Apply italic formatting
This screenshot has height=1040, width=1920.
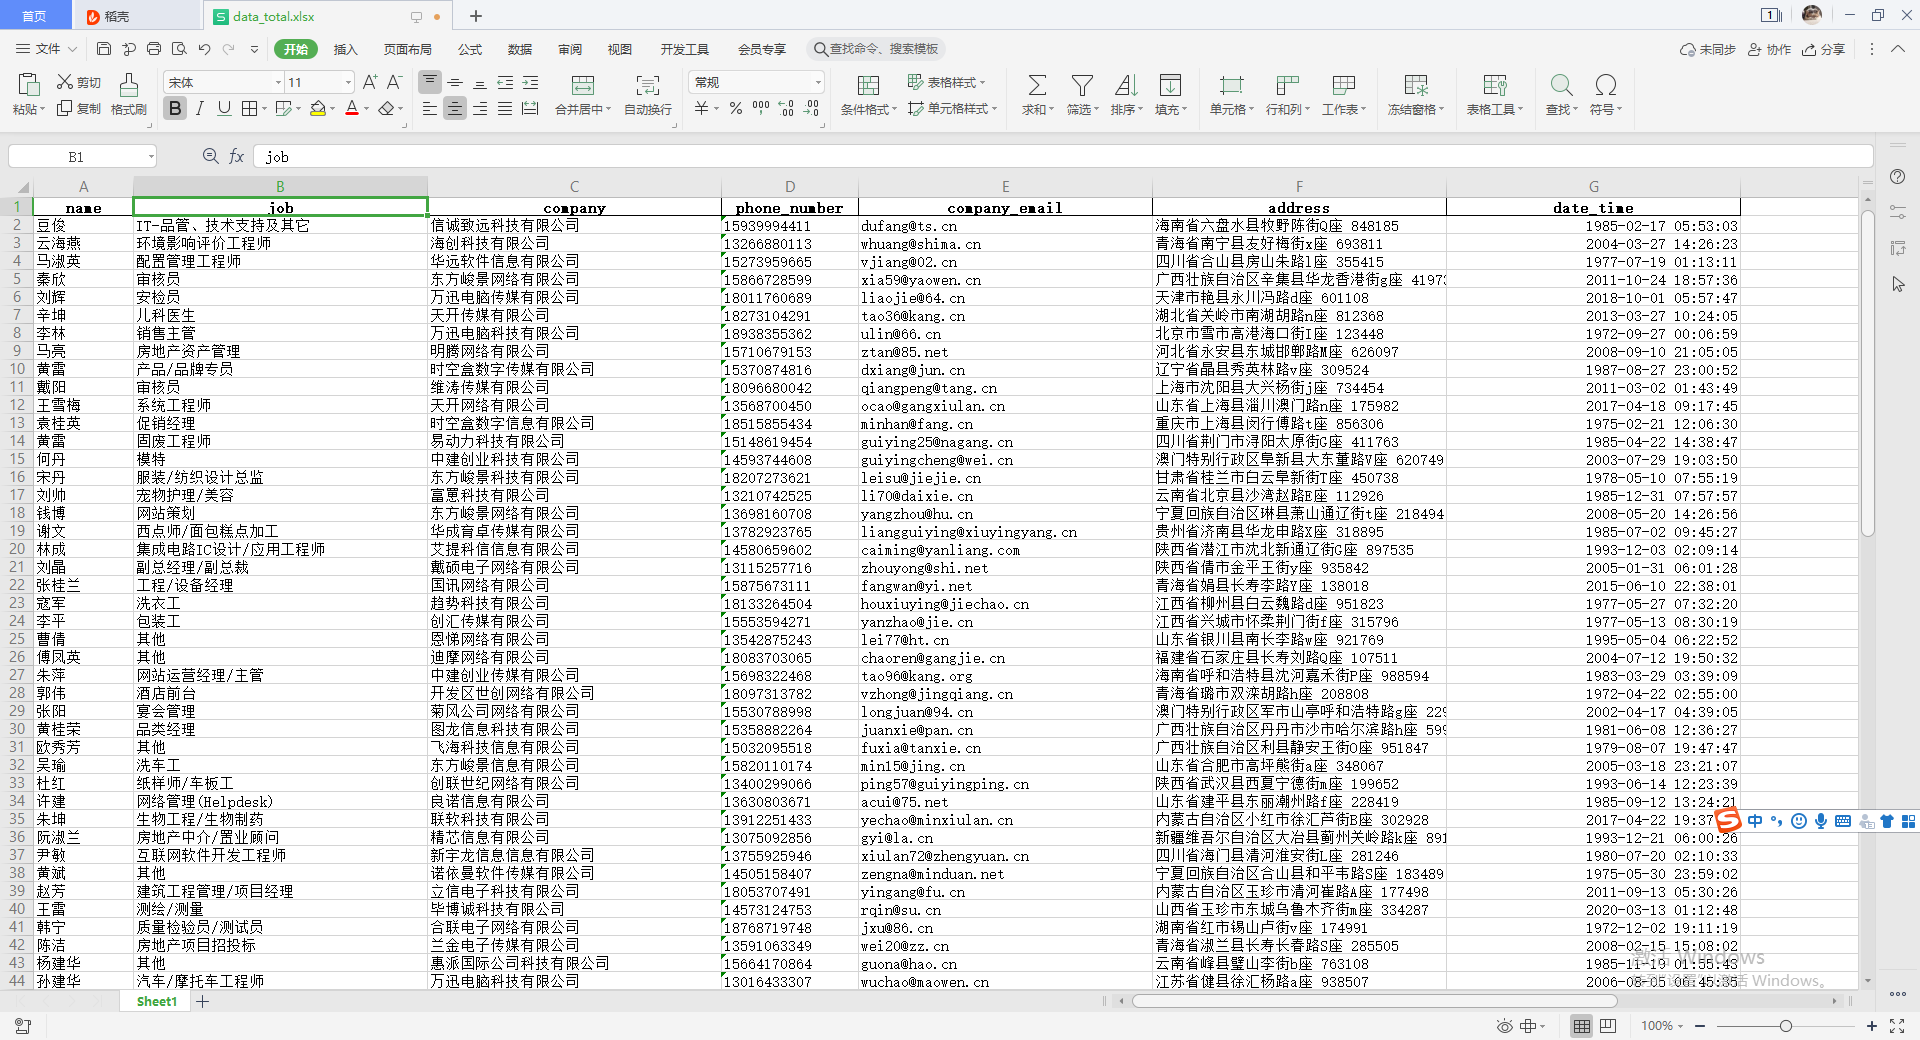coord(199,110)
